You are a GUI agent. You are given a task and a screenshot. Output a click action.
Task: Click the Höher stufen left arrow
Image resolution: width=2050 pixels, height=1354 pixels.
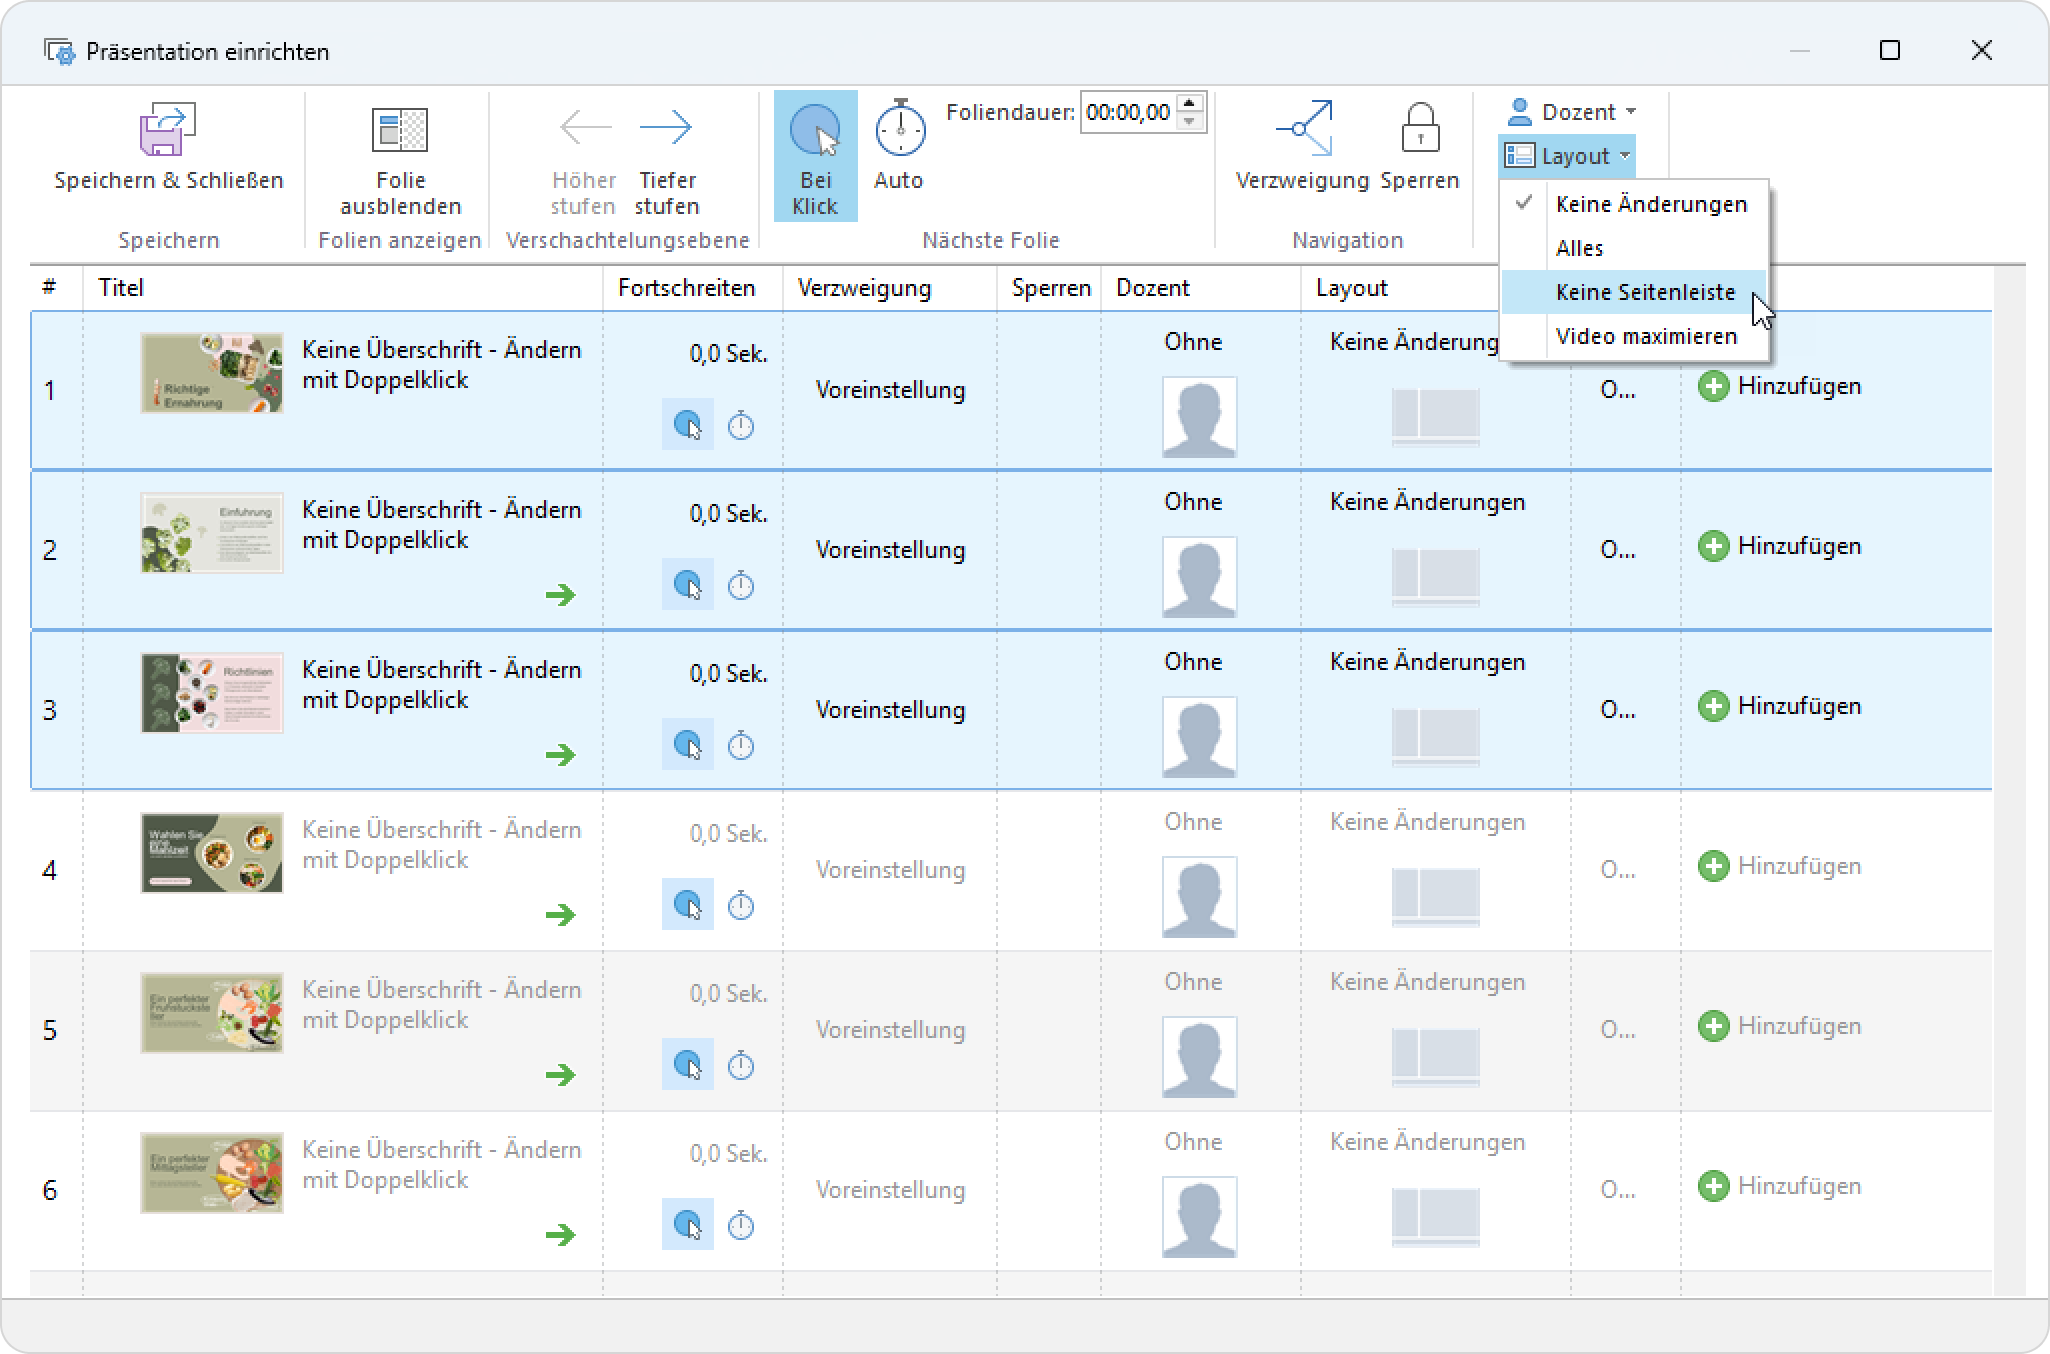(585, 127)
